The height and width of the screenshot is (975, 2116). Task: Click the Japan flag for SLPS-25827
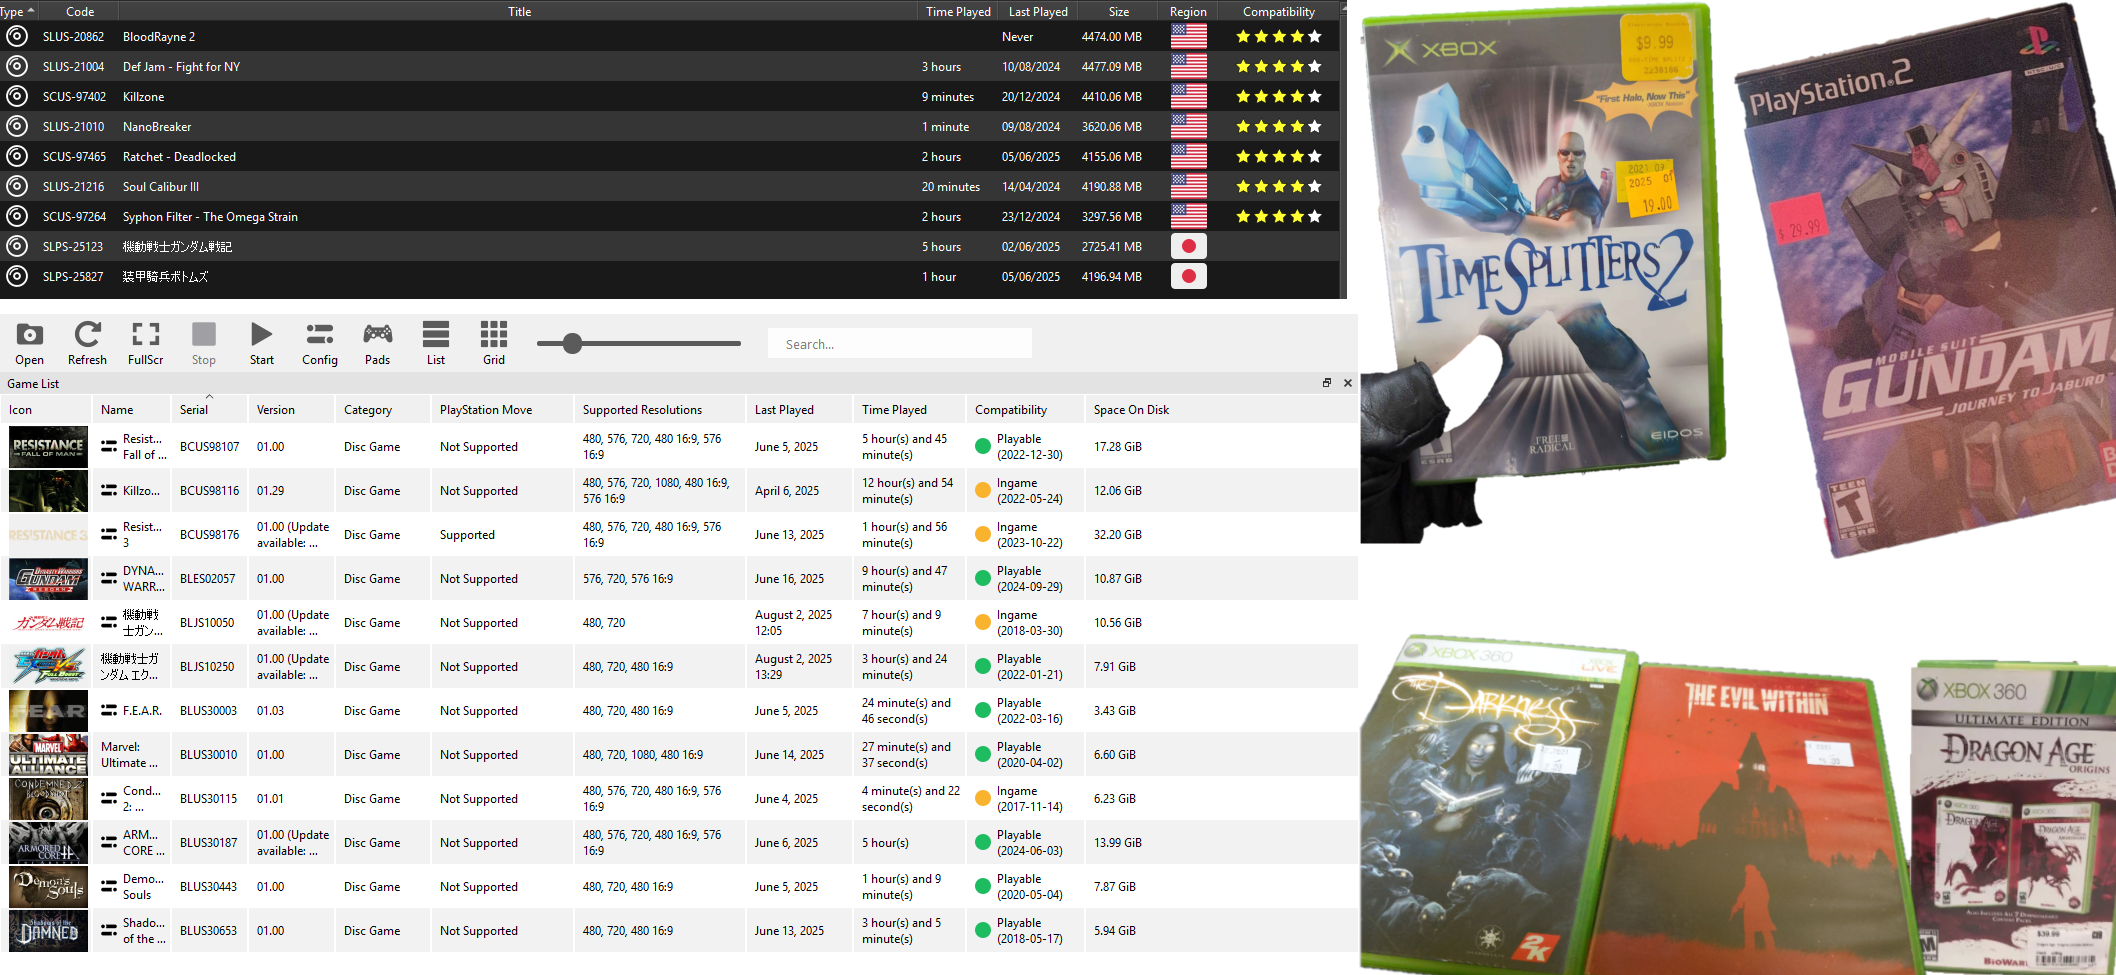1189,276
